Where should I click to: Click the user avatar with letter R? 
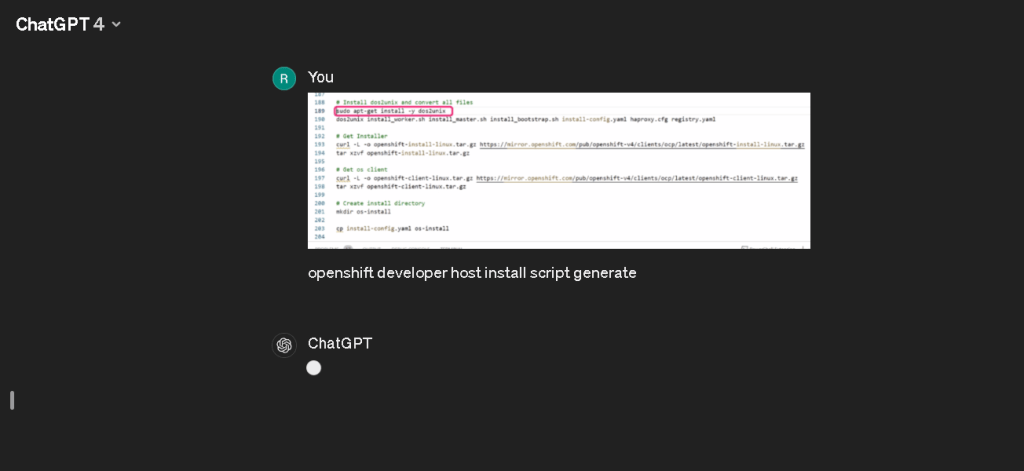click(284, 78)
